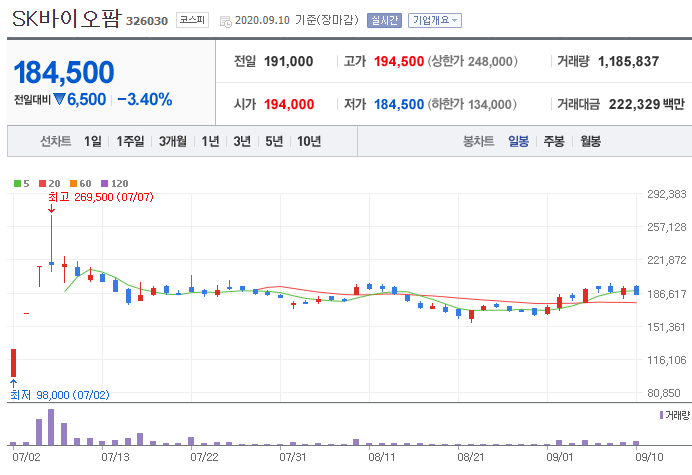Viewport: 692px width, 475px height.
Task: Select the 3년 line chart tab
Action: tap(242, 141)
